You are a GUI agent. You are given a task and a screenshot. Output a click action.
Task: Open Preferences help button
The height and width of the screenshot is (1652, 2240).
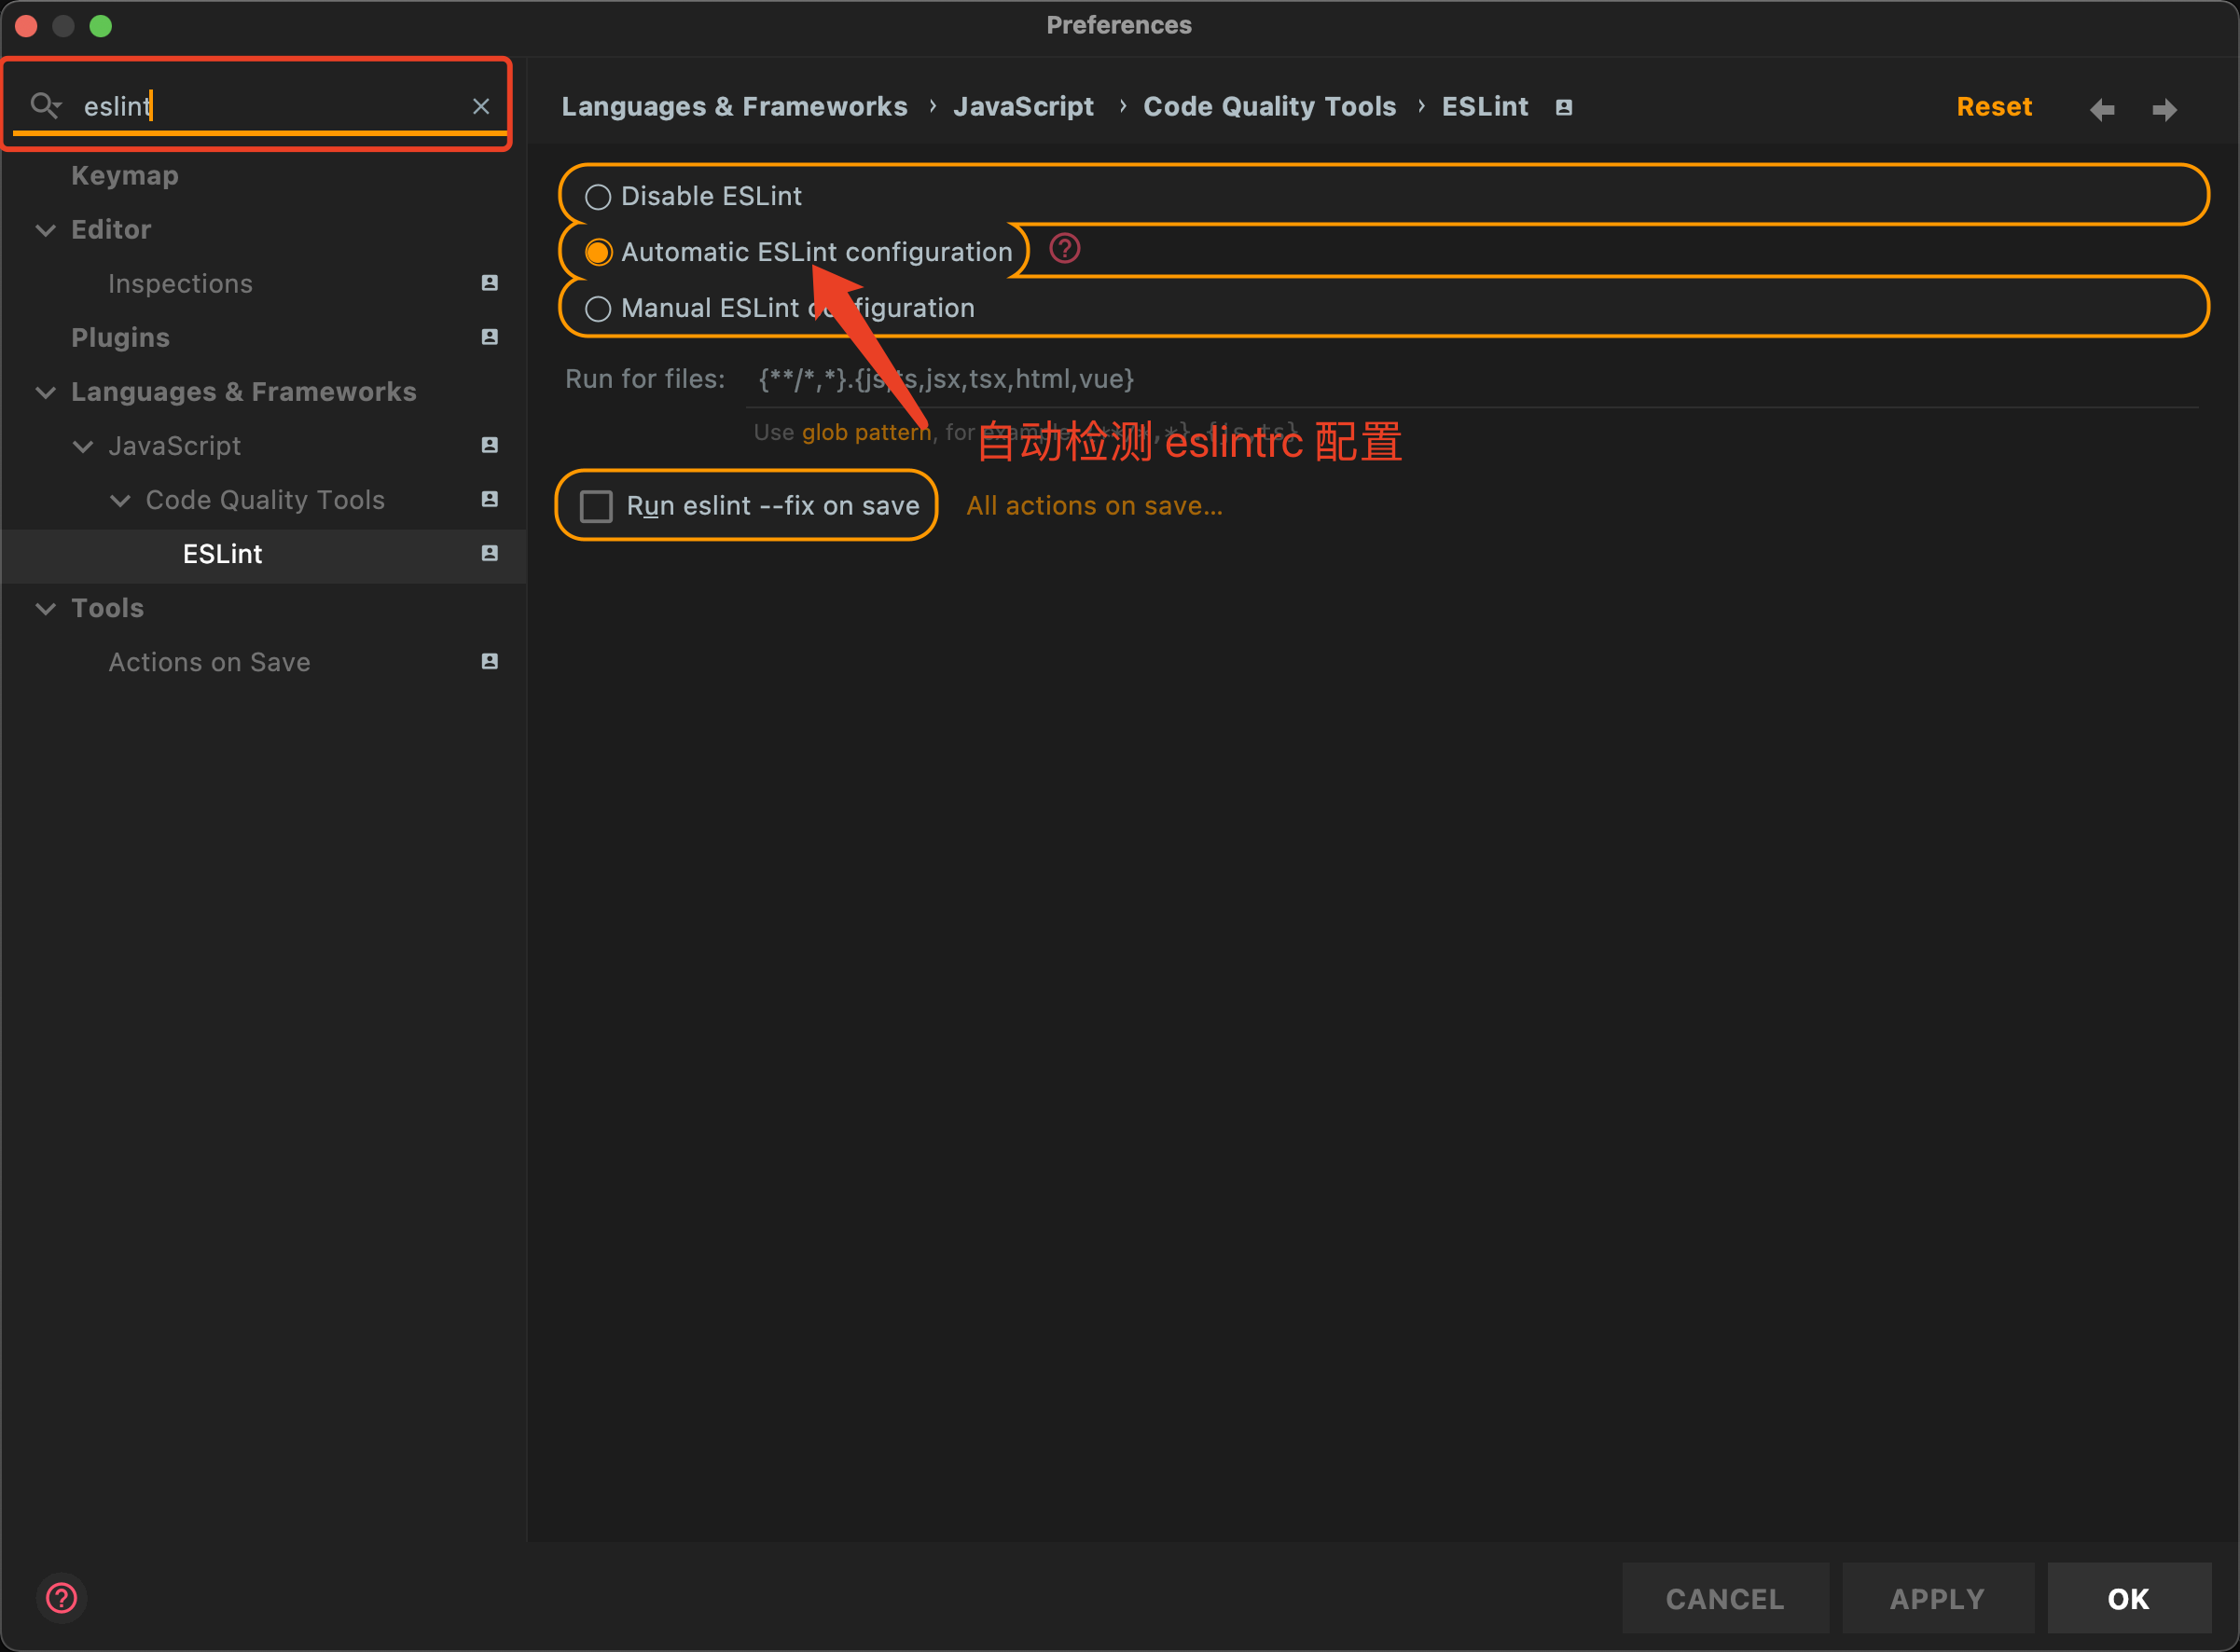tap(62, 1598)
